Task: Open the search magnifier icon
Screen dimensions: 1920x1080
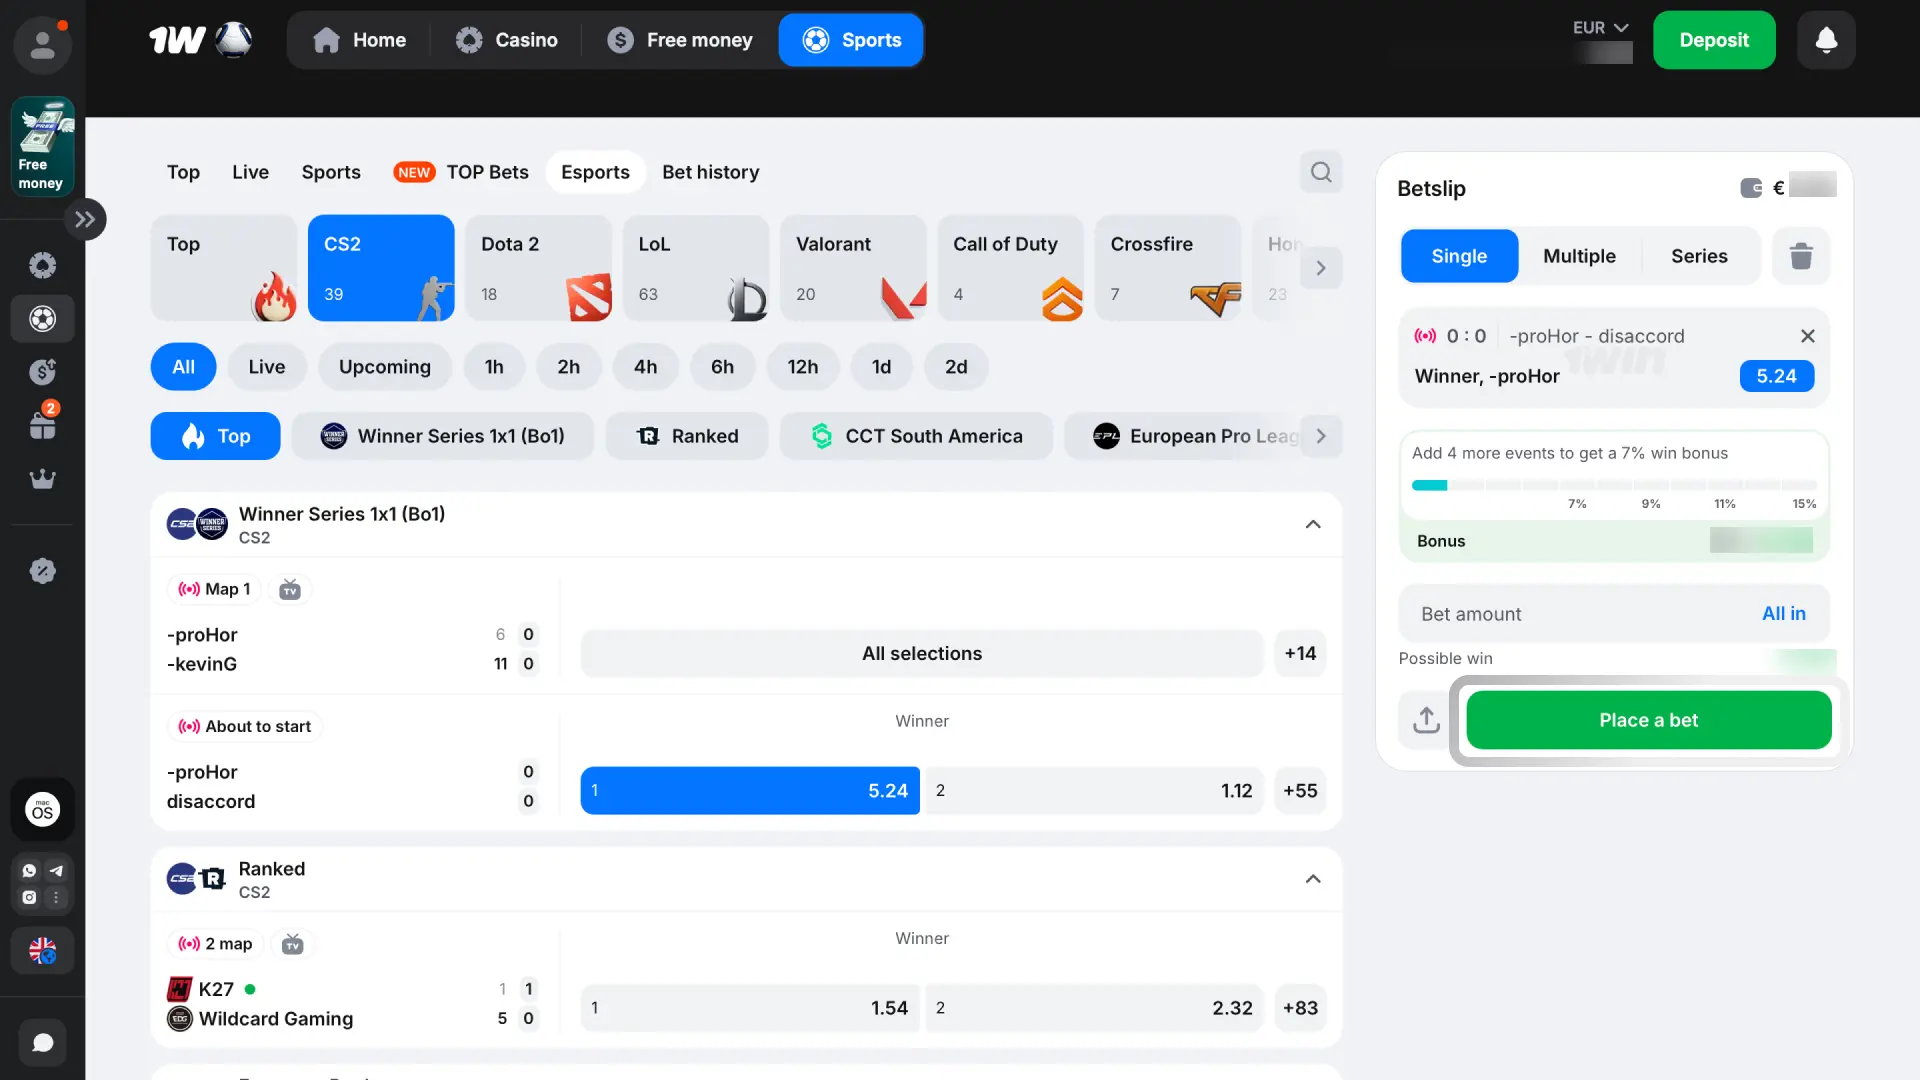Action: pos(1321,172)
